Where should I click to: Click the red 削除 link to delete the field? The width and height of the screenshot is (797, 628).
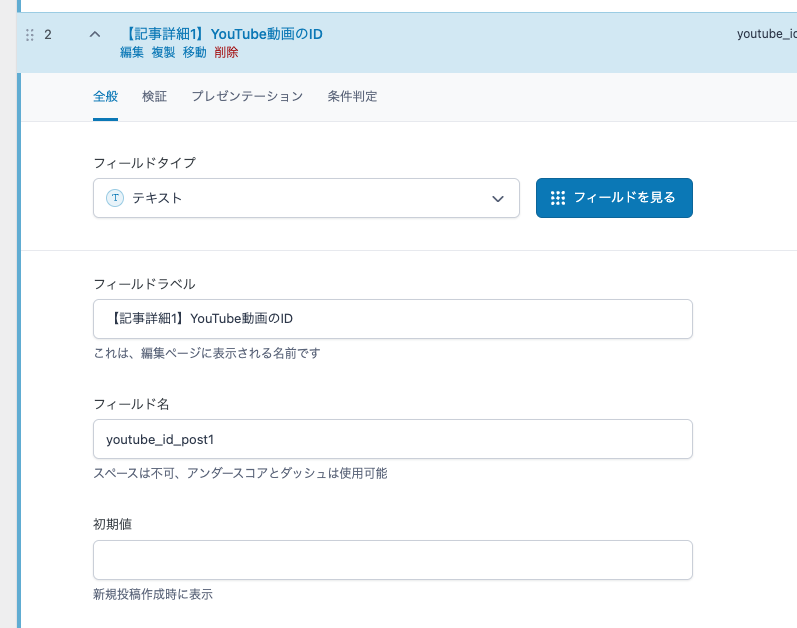(226, 52)
